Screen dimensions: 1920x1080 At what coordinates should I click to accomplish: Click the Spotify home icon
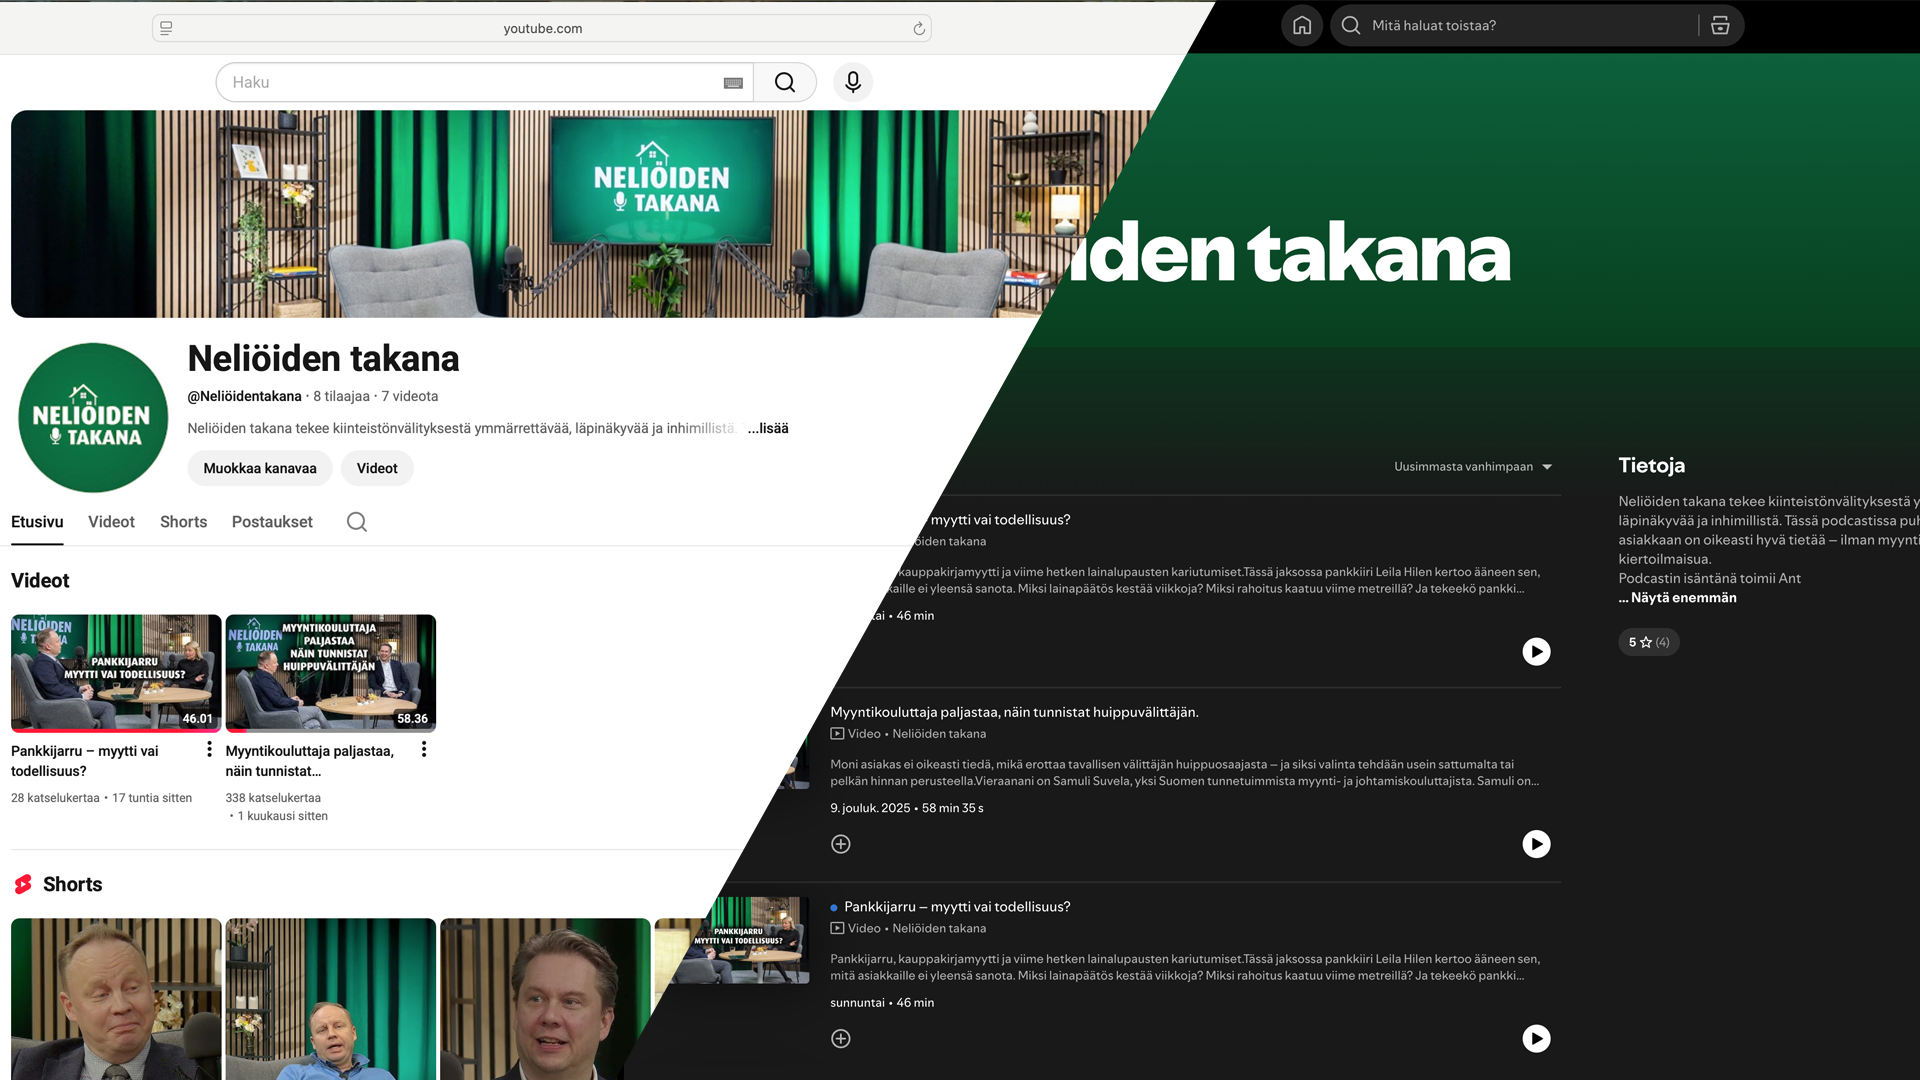click(x=1302, y=26)
